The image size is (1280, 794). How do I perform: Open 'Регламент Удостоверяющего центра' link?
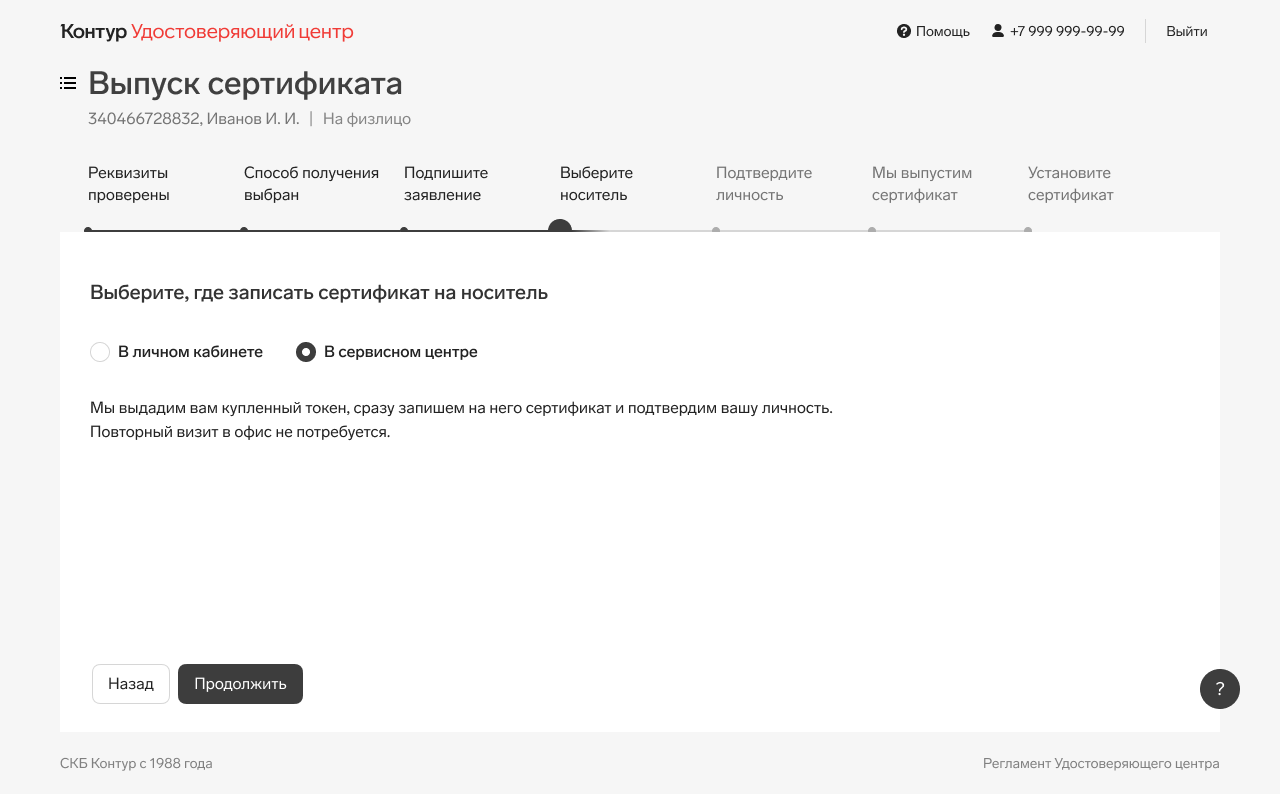click(x=1101, y=764)
